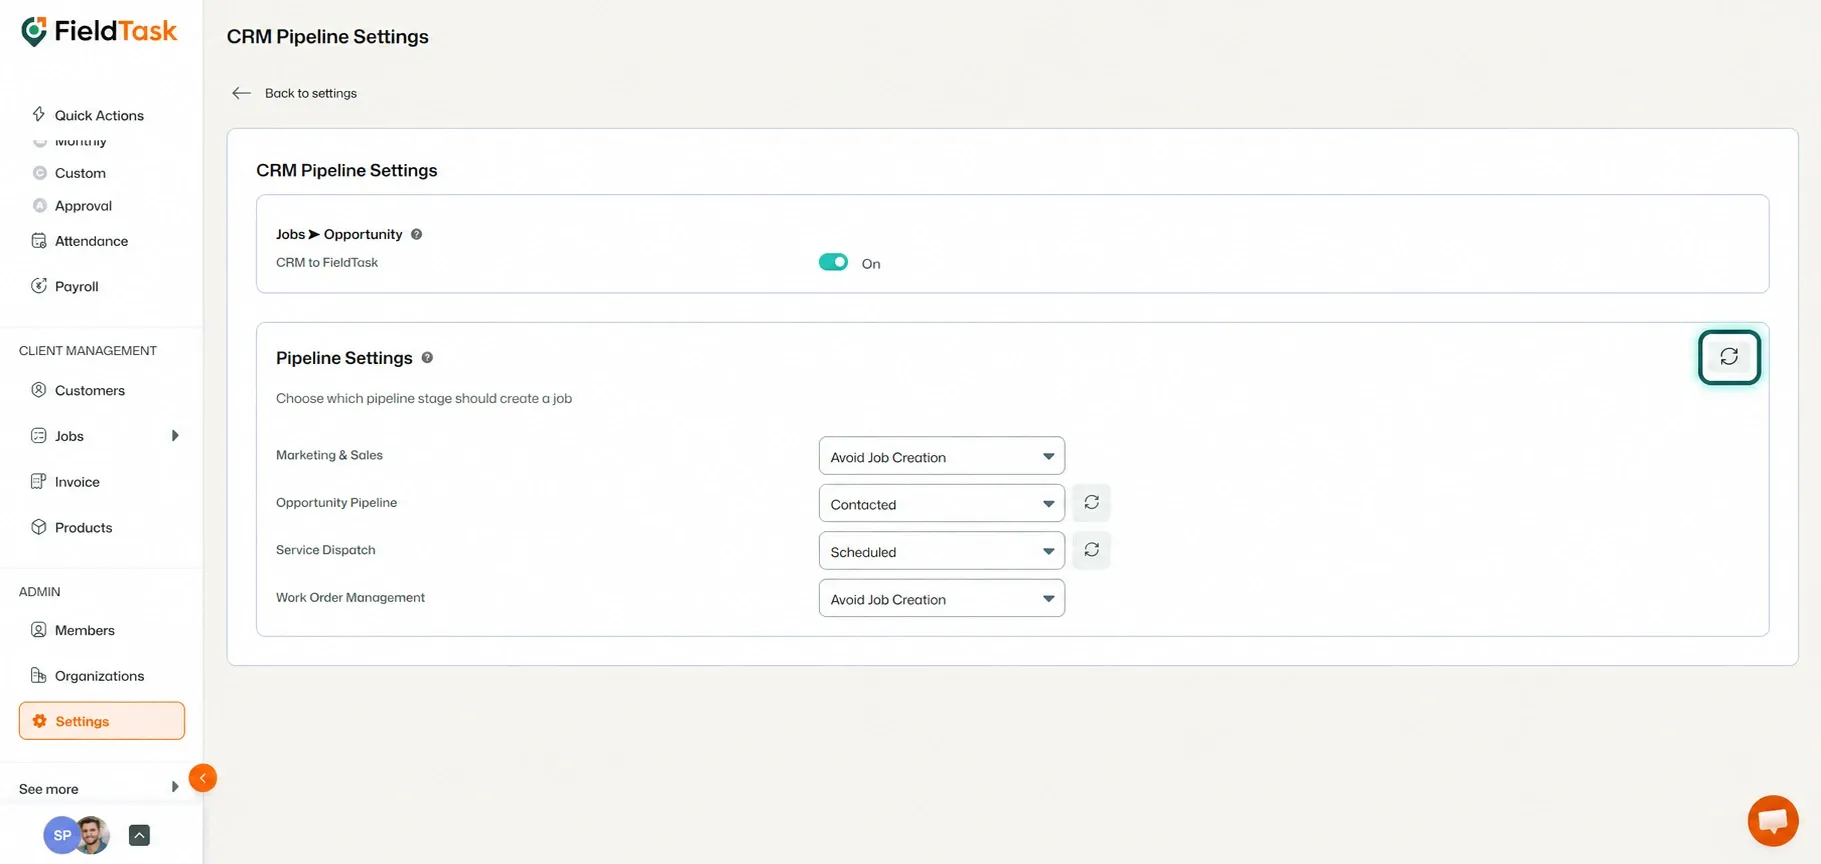1821x864 pixels.
Task: Click the Quick Actions lightning icon
Action: (x=39, y=114)
